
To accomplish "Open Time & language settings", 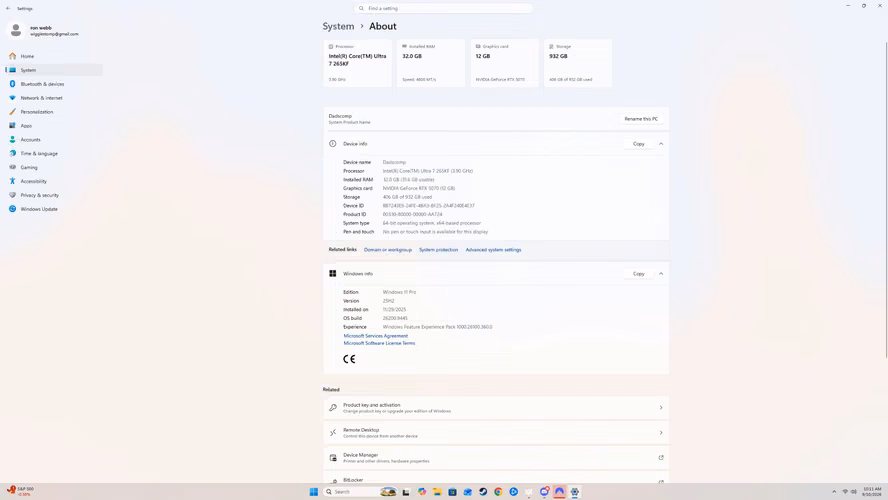I will 54,153.
